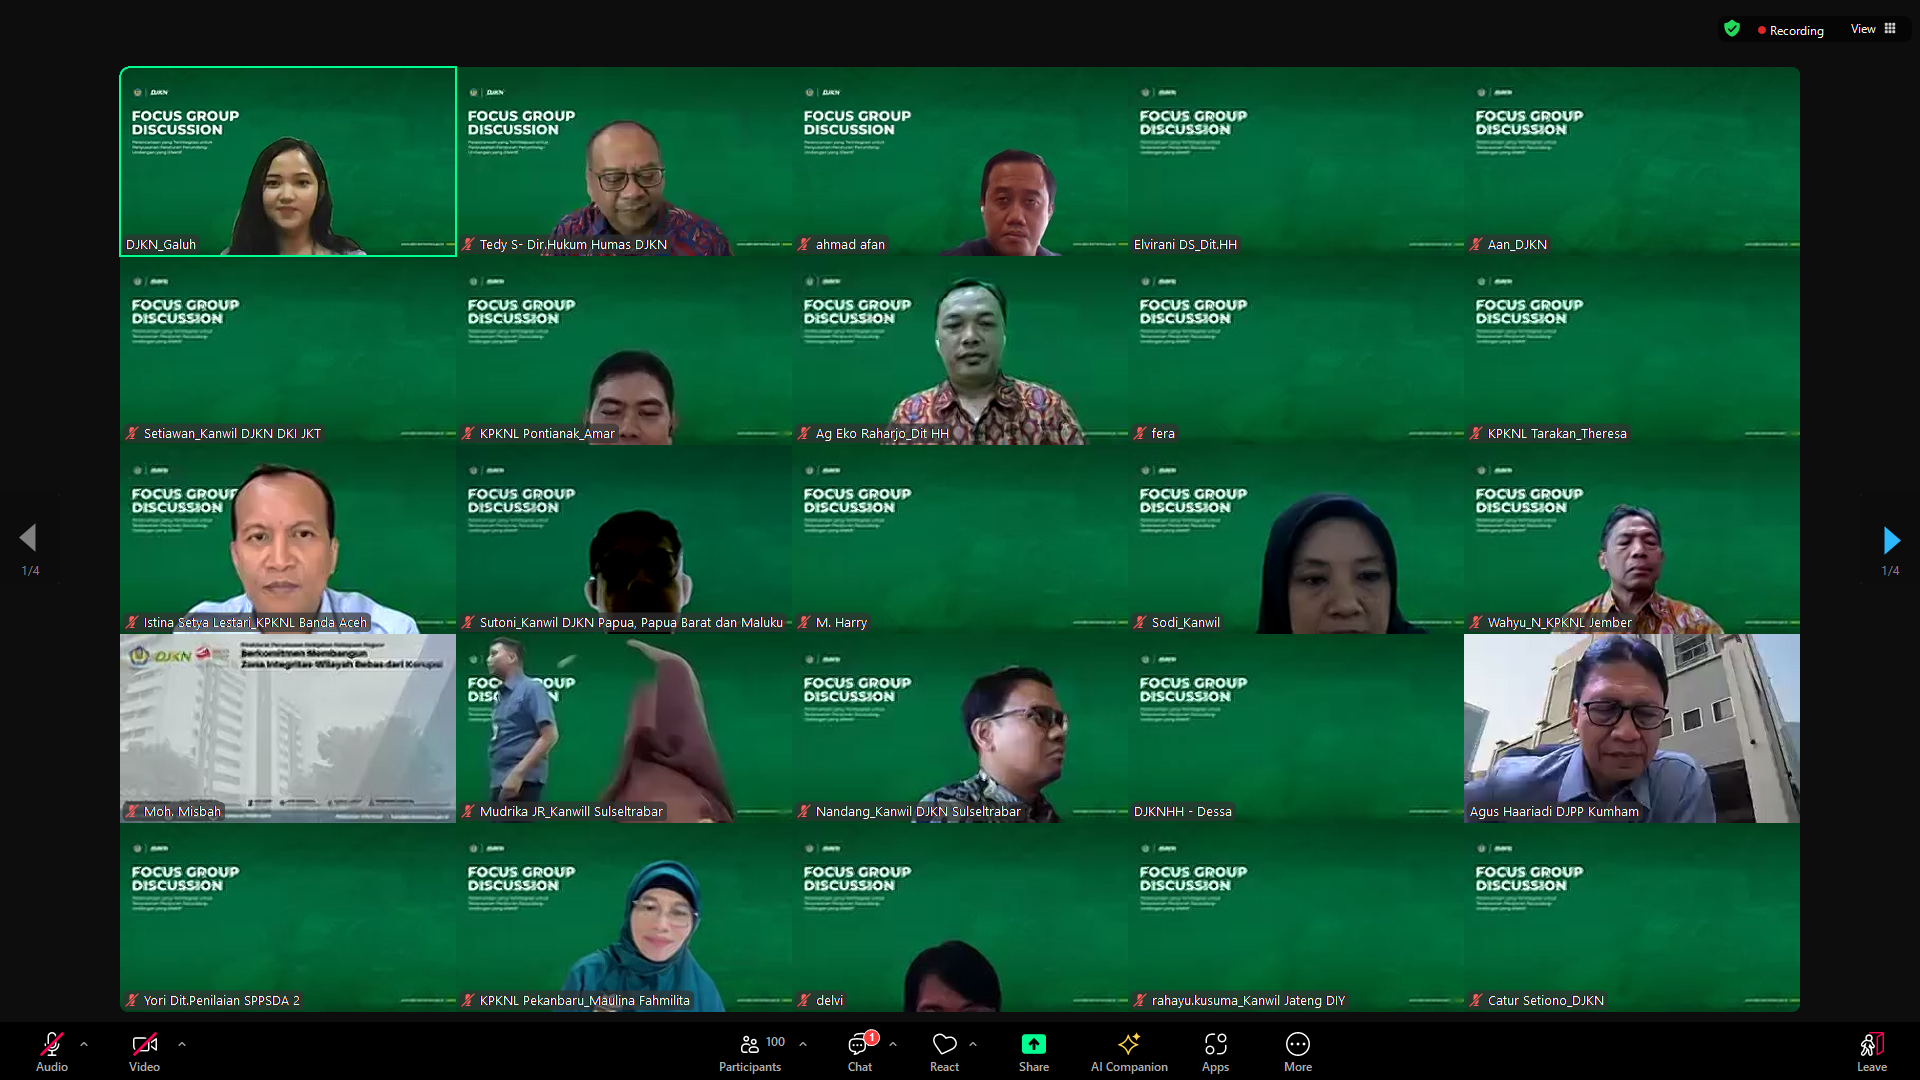Screen dimensions: 1920x1080
Task: Open the View layout menu
Action: point(1872,29)
